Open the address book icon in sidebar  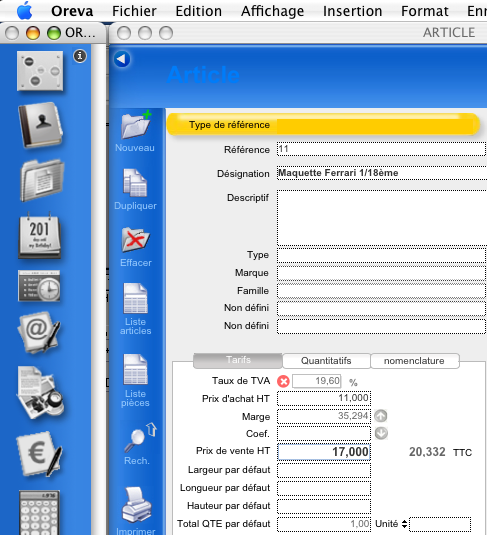pyautogui.click(x=41, y=125)
